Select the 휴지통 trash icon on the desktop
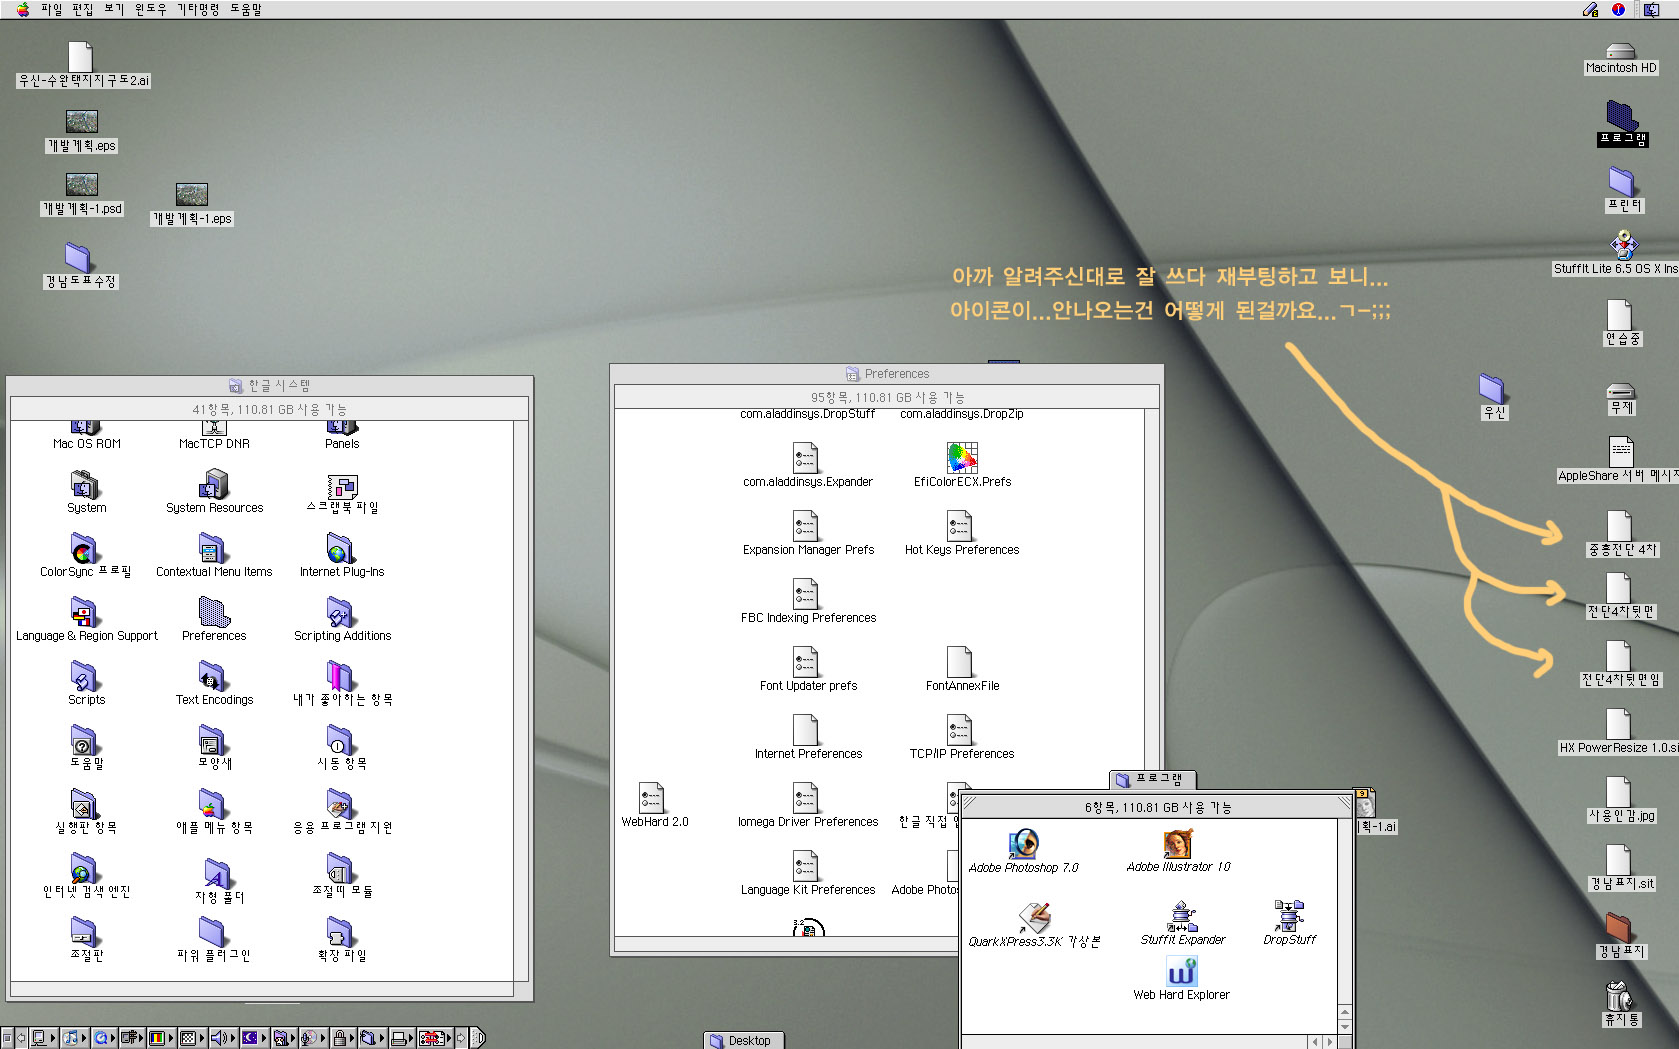 coord(1620,997)
